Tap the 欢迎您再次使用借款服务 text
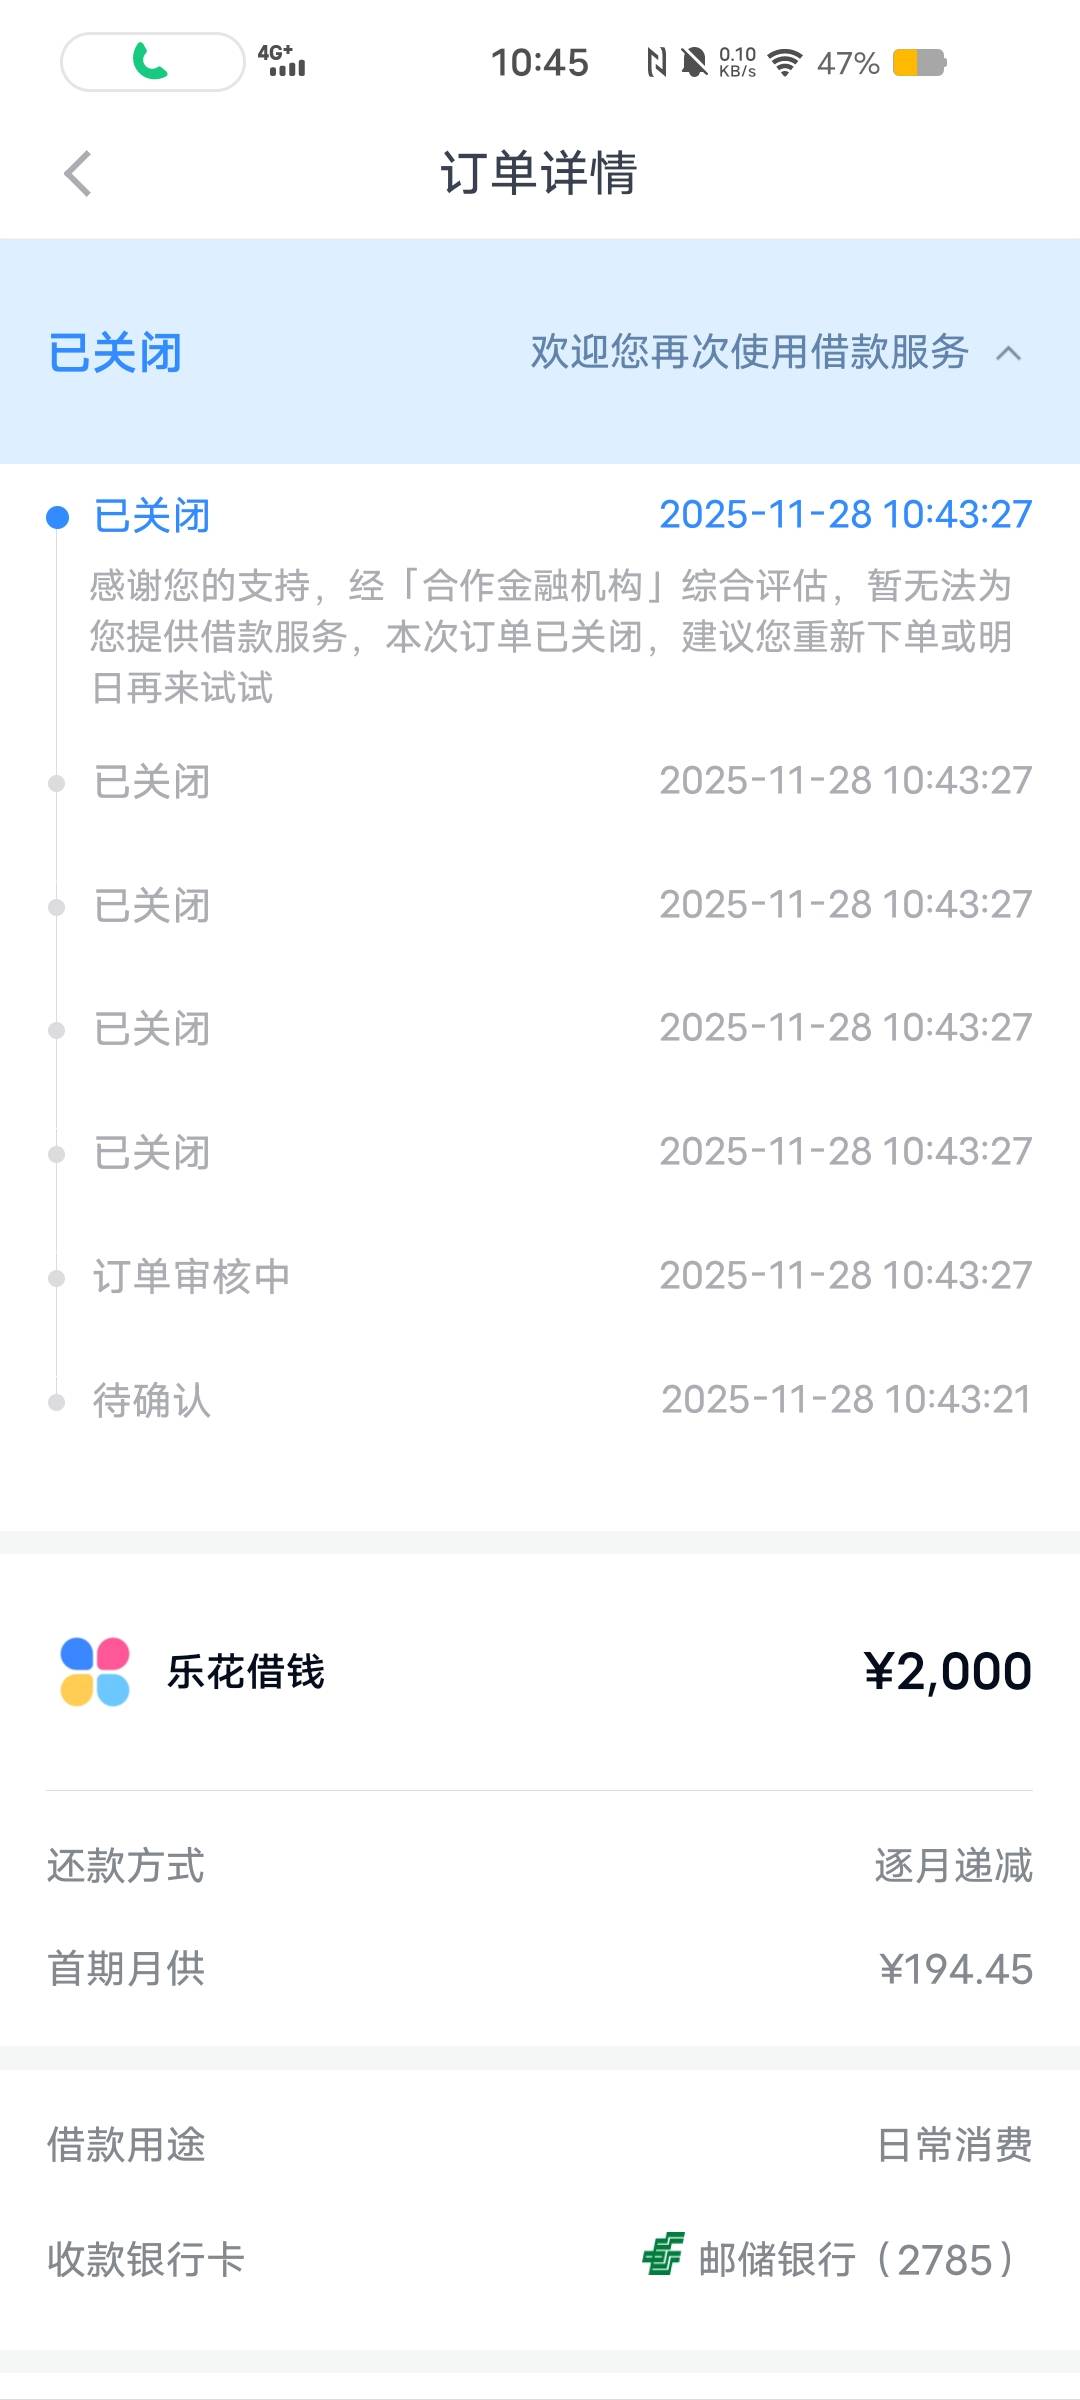 pos(749,352)
